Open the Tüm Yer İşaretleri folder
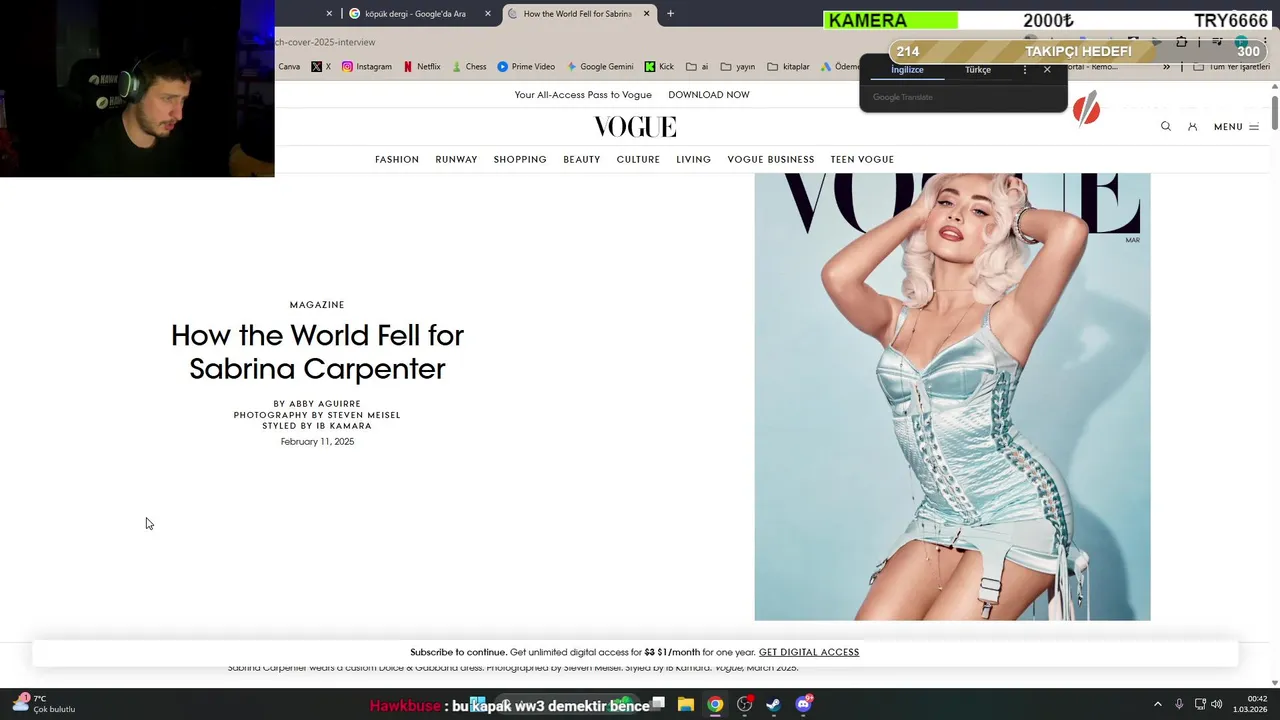This screenshot has width=1280, height=720. 1232,67
